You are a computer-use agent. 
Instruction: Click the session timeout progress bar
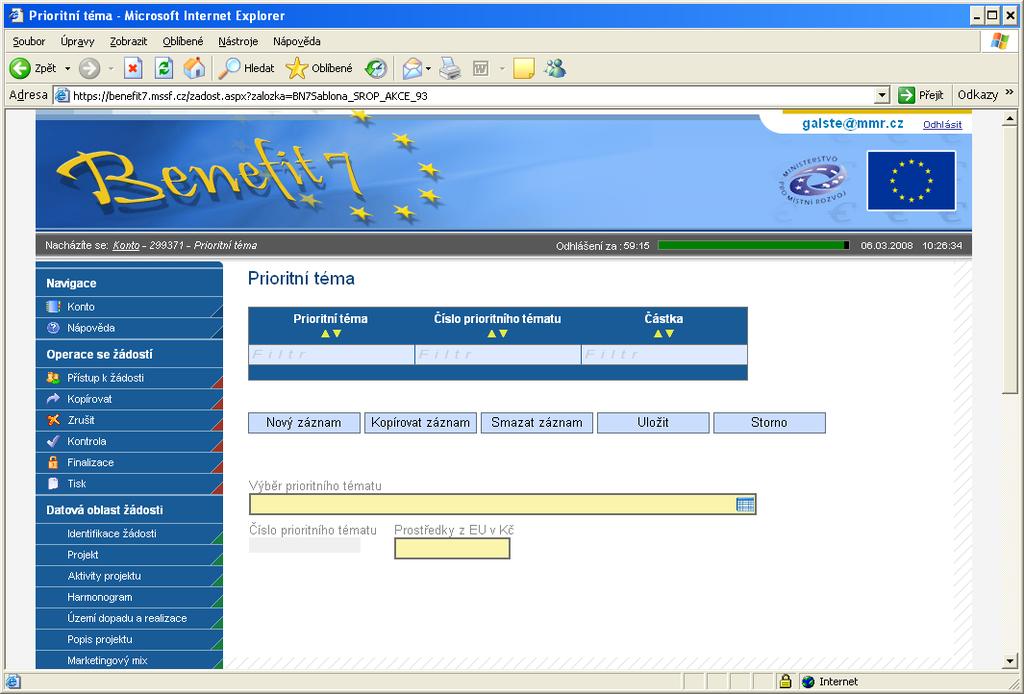(x=754, y=245)
